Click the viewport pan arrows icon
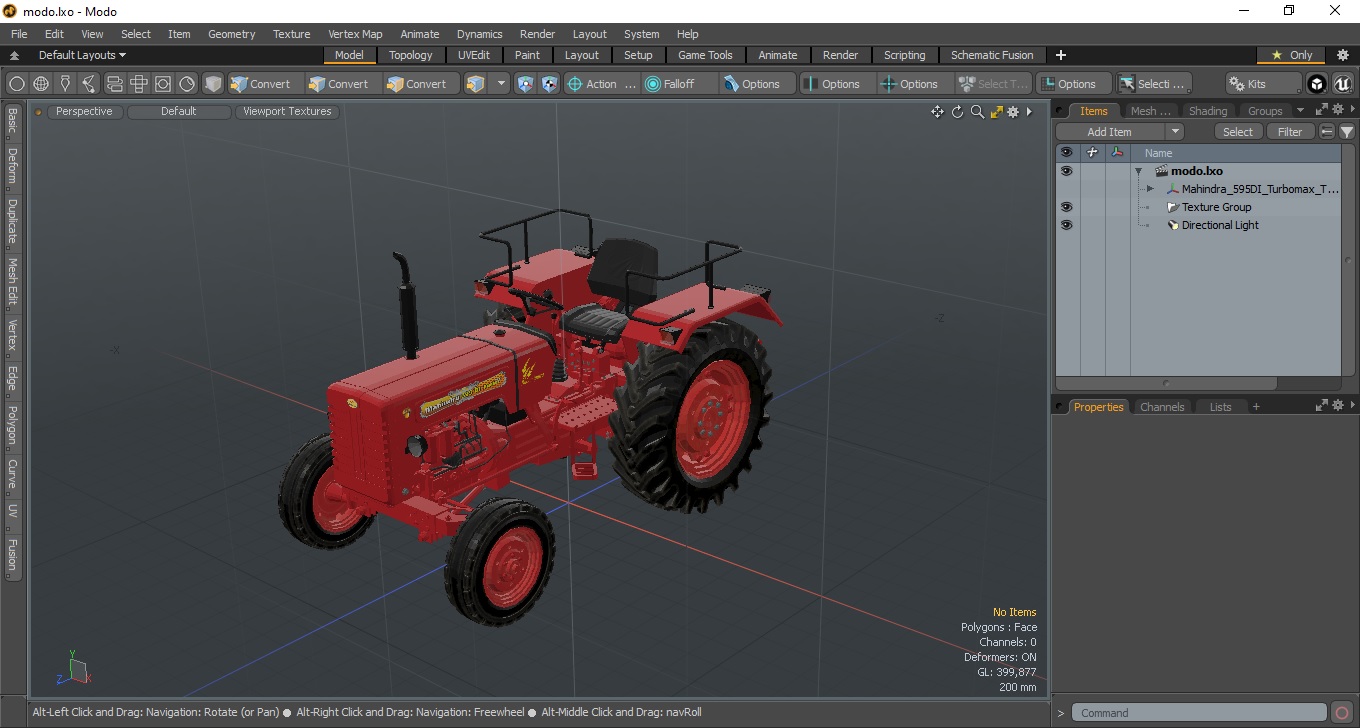The image size is (1360, 728). pos(937,112)
